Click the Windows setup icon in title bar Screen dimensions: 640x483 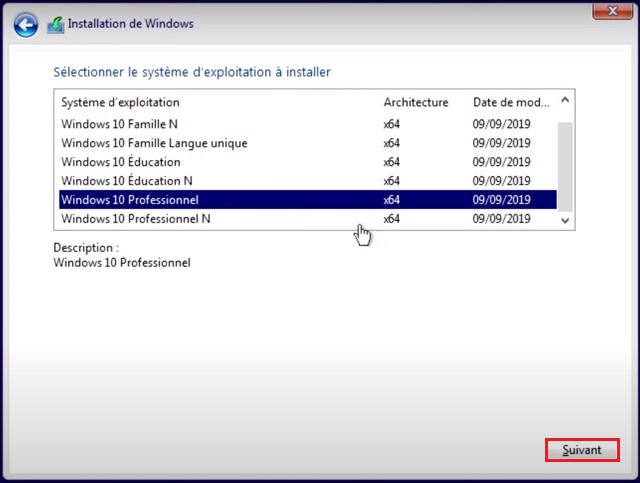(56, 25)
